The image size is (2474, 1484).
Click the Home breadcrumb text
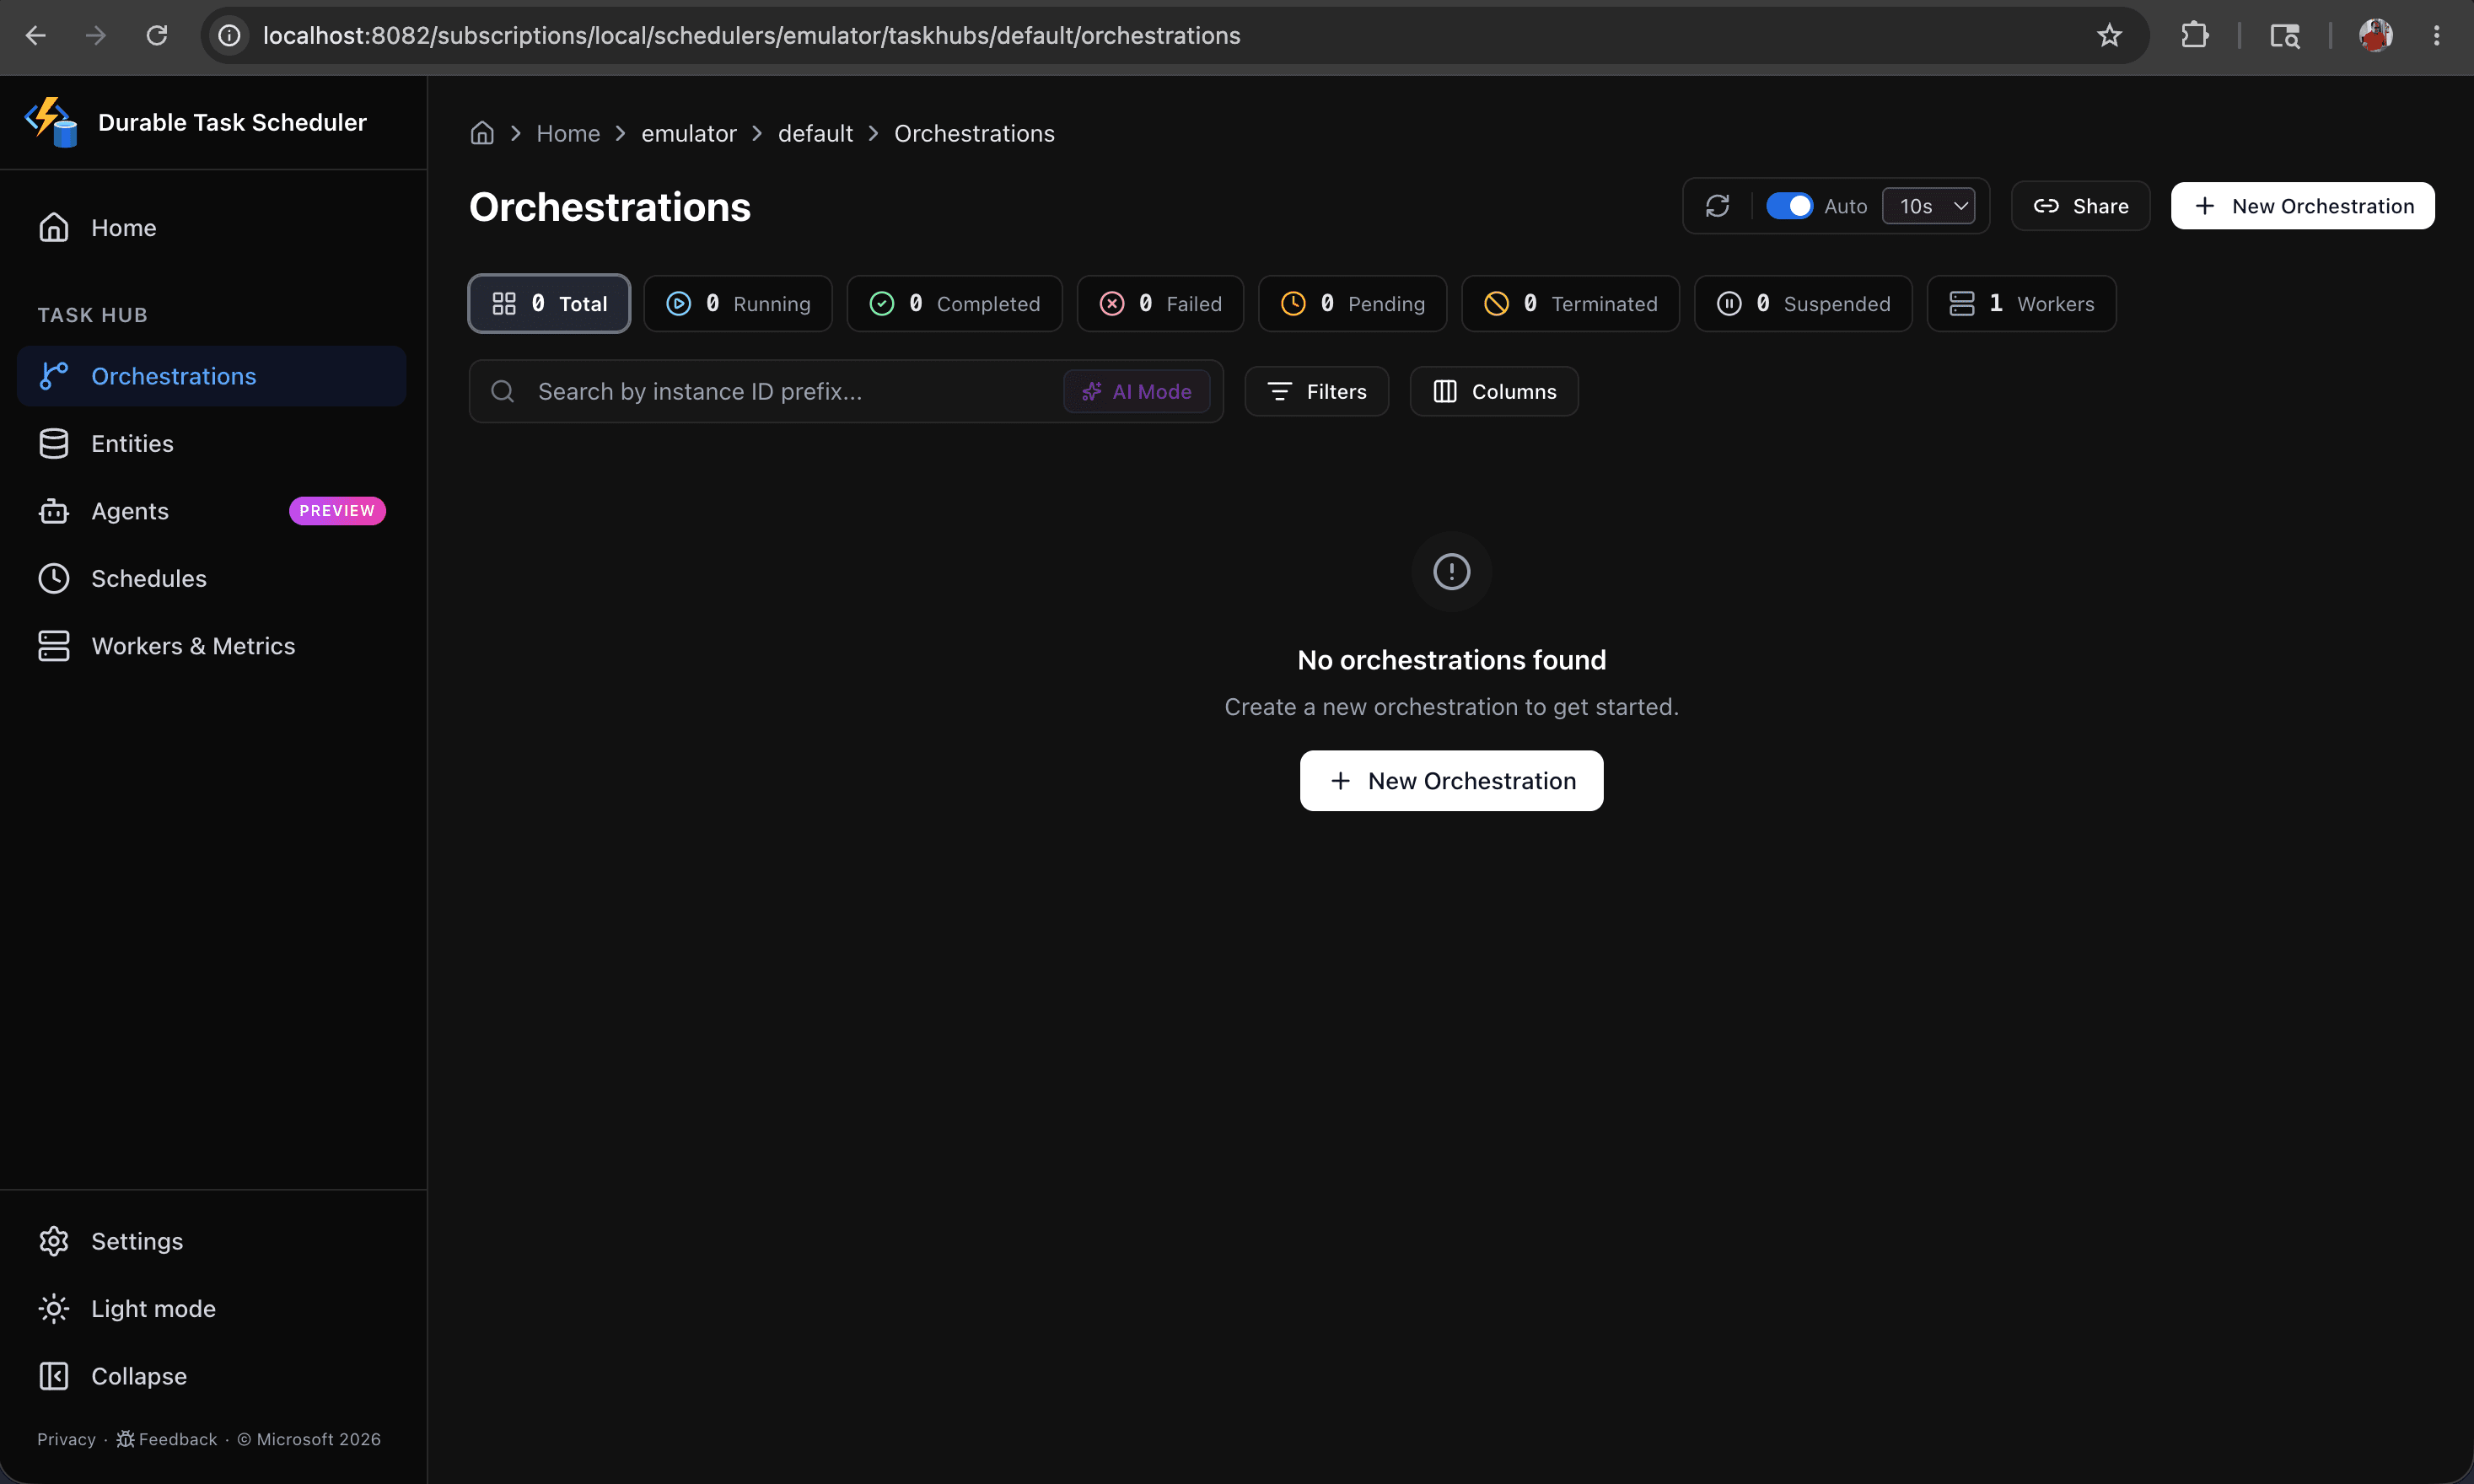pos(568,133)
